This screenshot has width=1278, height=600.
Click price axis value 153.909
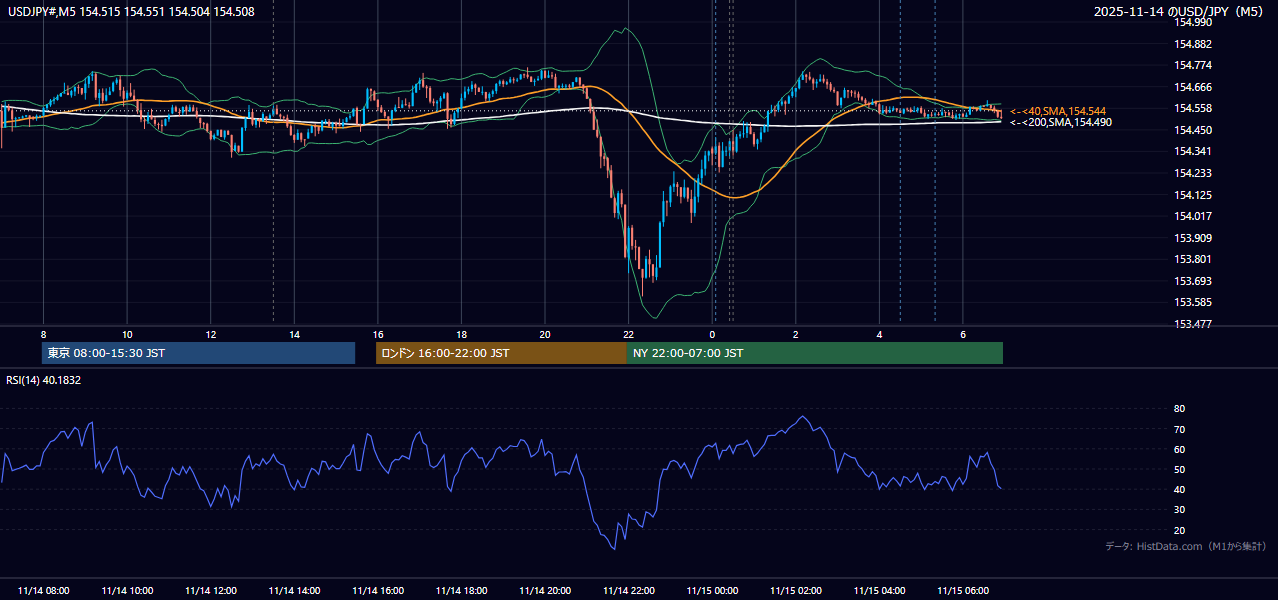point(1193,238)
